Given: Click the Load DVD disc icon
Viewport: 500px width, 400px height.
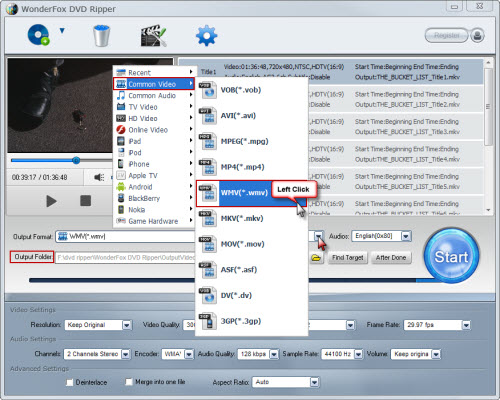Looking at the screenshot, I should [x=38, y=35].
